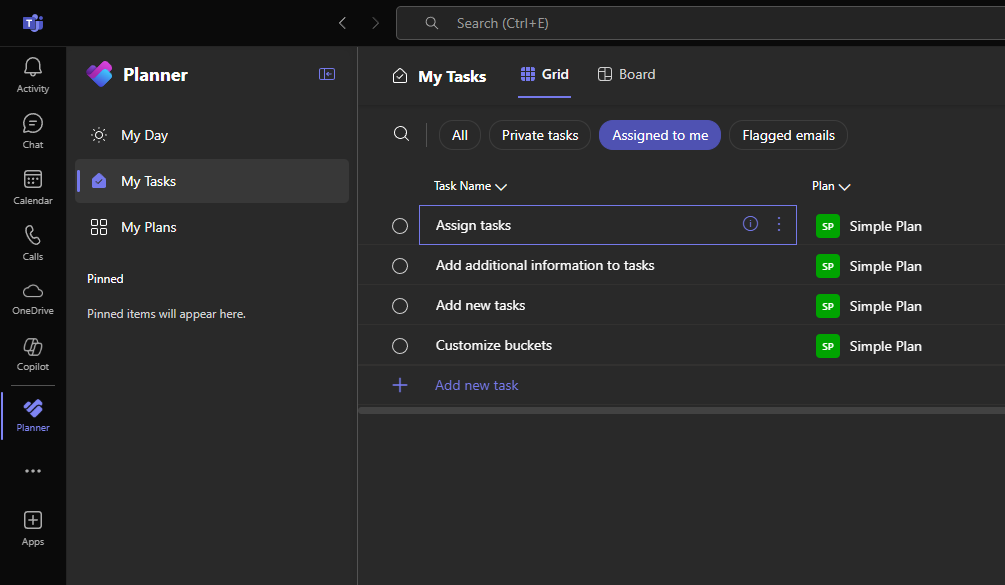Open more options for Assign tasks
Screen dimensions: 1005x585
click(779, 224)
